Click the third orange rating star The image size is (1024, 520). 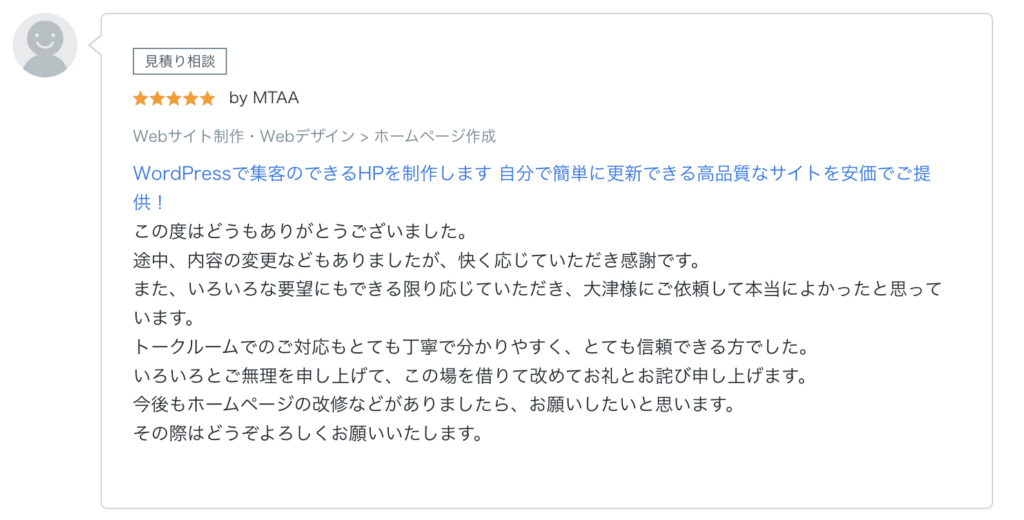tap(174, 98)
